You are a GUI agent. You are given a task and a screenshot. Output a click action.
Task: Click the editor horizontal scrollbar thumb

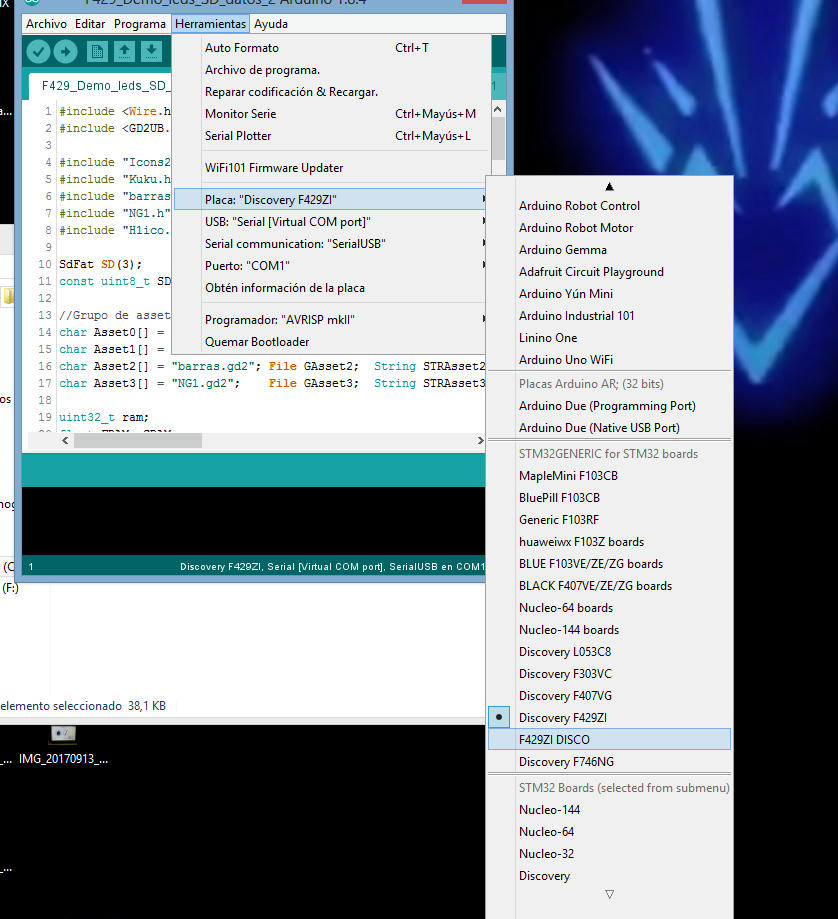[138, 440]
